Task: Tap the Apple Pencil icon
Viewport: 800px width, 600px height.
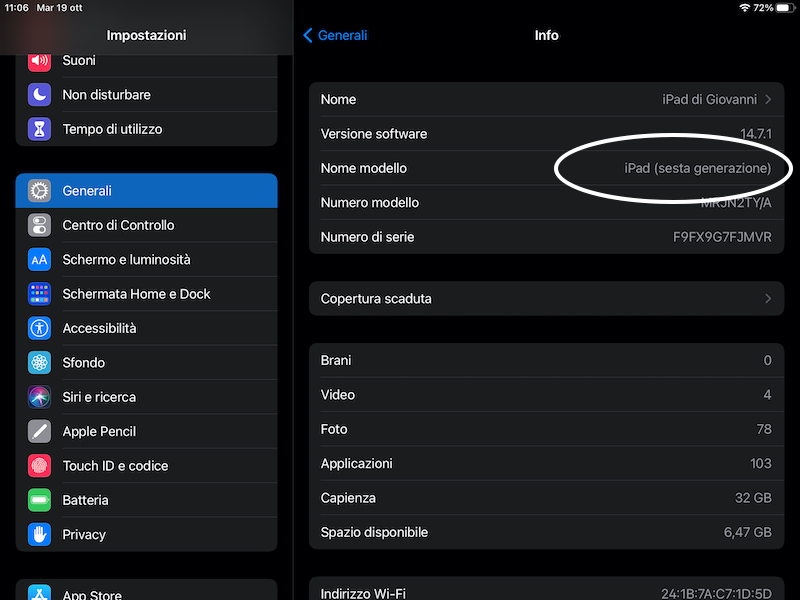Action: [39, 432]
